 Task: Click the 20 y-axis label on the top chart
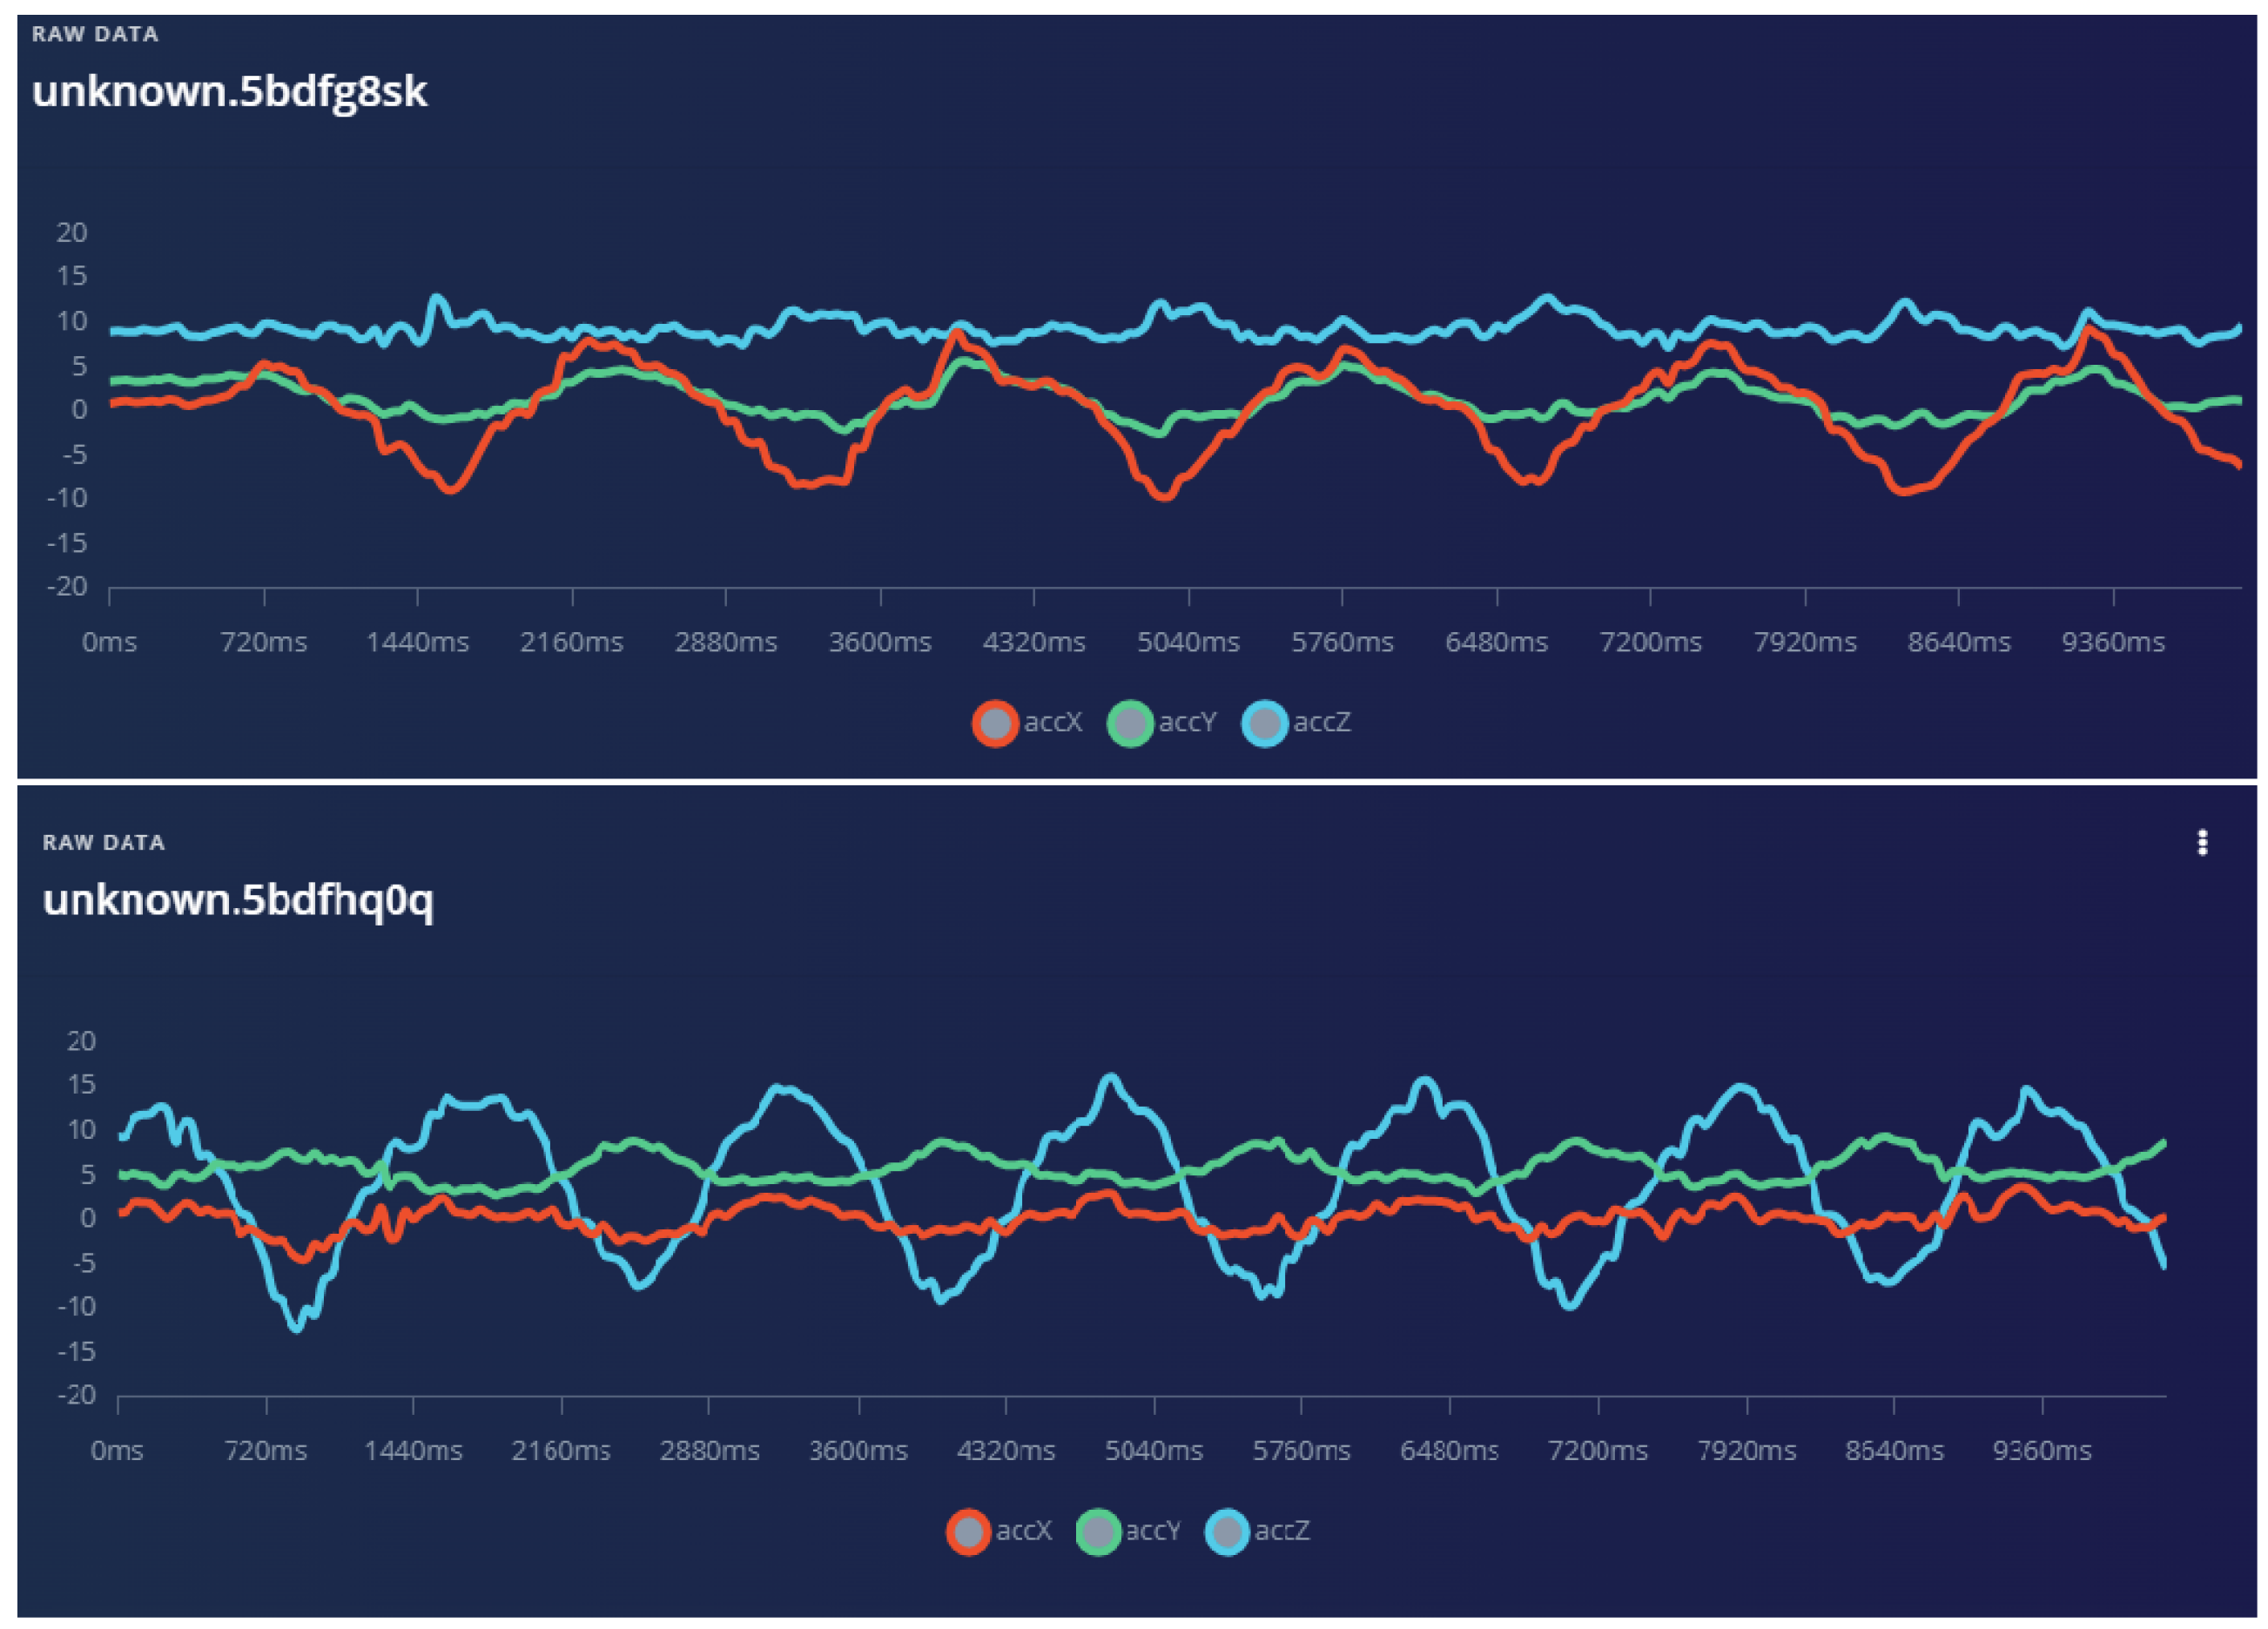pyautogui.click(x=72, y=233)
